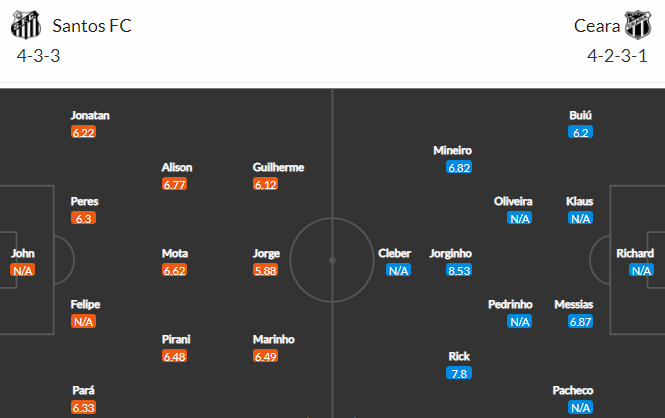Open the Ceara team name
665x418 pixels.
coord(597,26)
